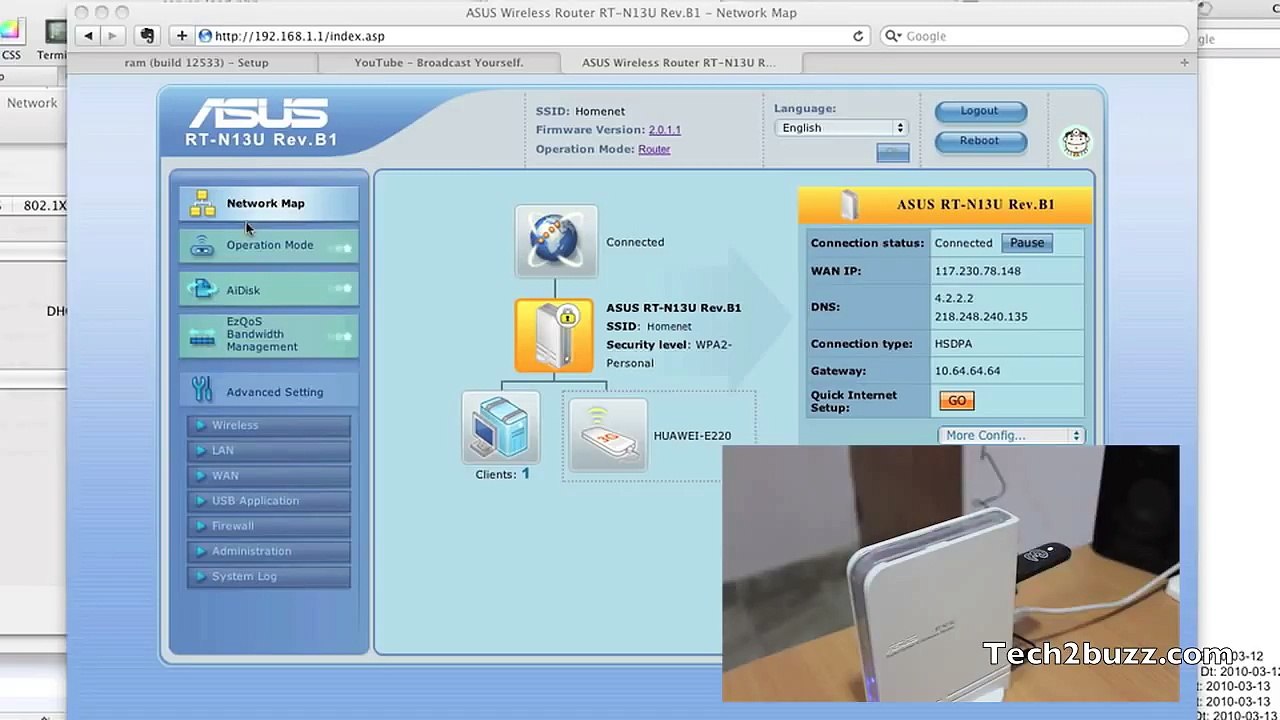Screen dimensions: 1280x720
Task: Select the ASUS router icon with padlock
Action: 555,336
